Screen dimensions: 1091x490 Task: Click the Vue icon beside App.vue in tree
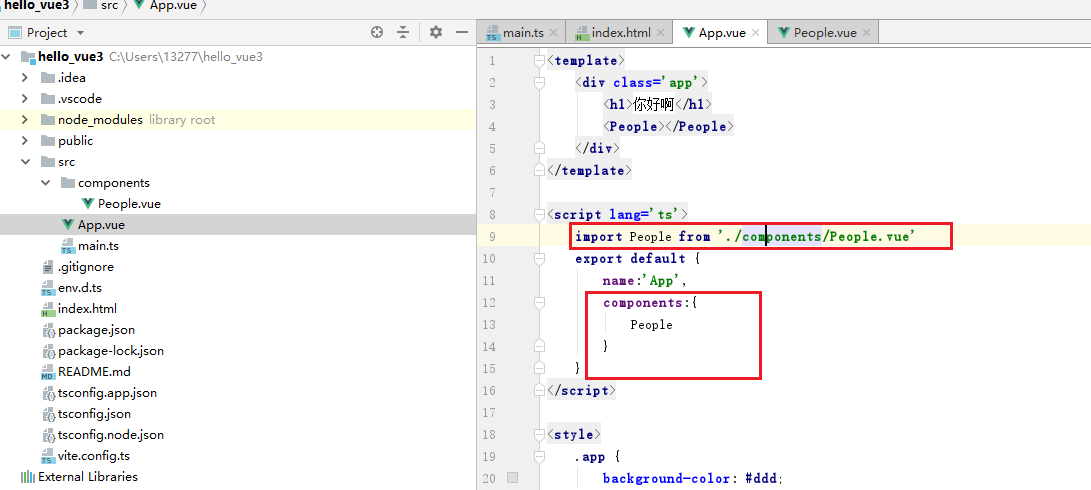[x=67, y=225]
